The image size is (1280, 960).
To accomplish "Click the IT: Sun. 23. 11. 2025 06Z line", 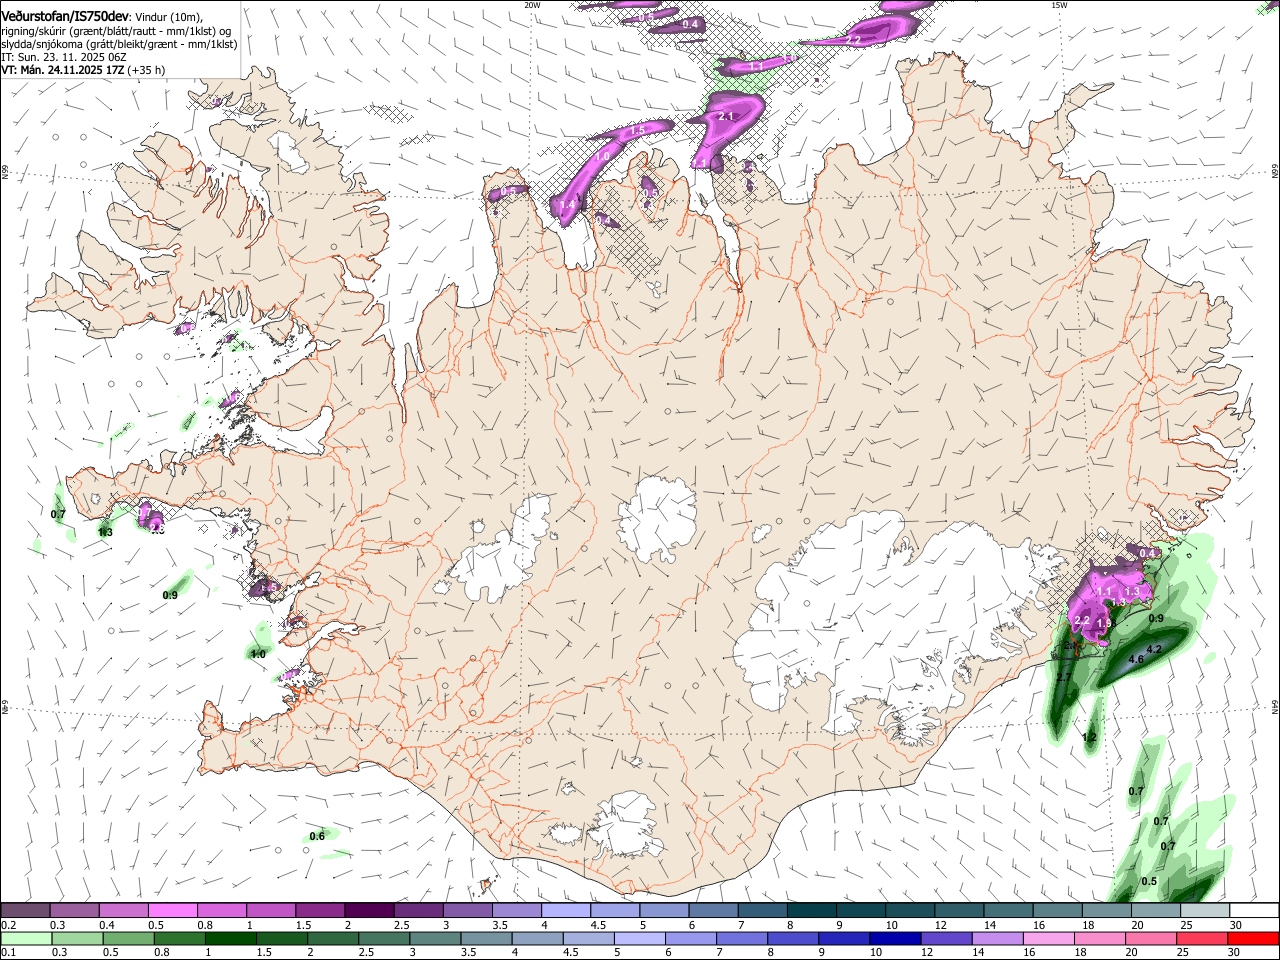I will point(64,57).
